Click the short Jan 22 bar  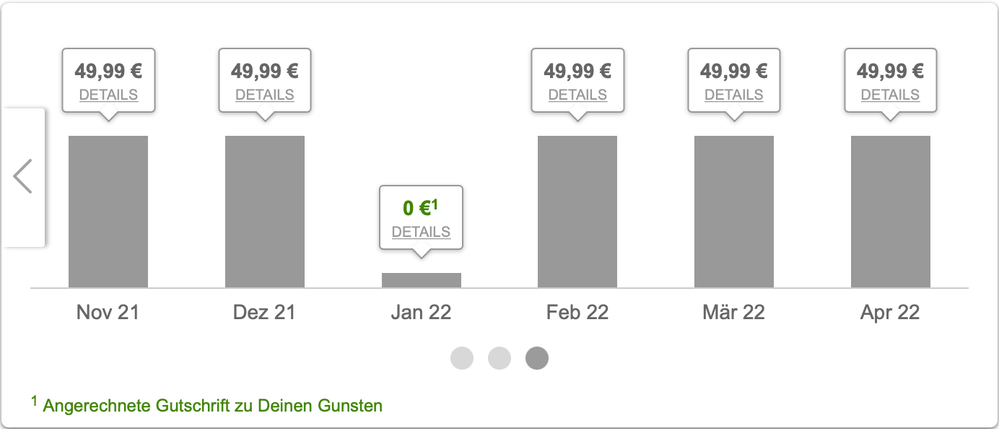pos(421,280)
